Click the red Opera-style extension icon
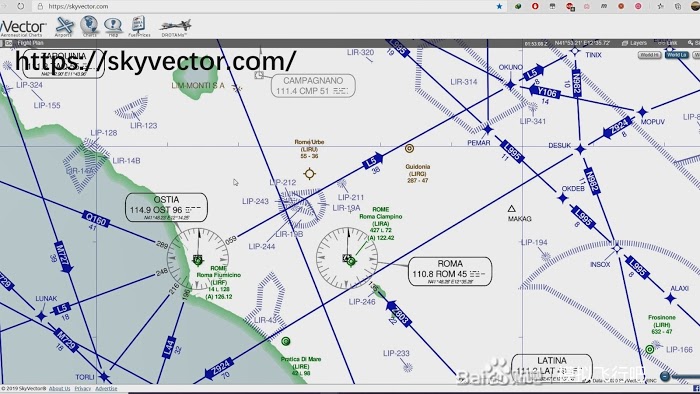This screenshot has width=700, height=394. [x=535, y=6]
